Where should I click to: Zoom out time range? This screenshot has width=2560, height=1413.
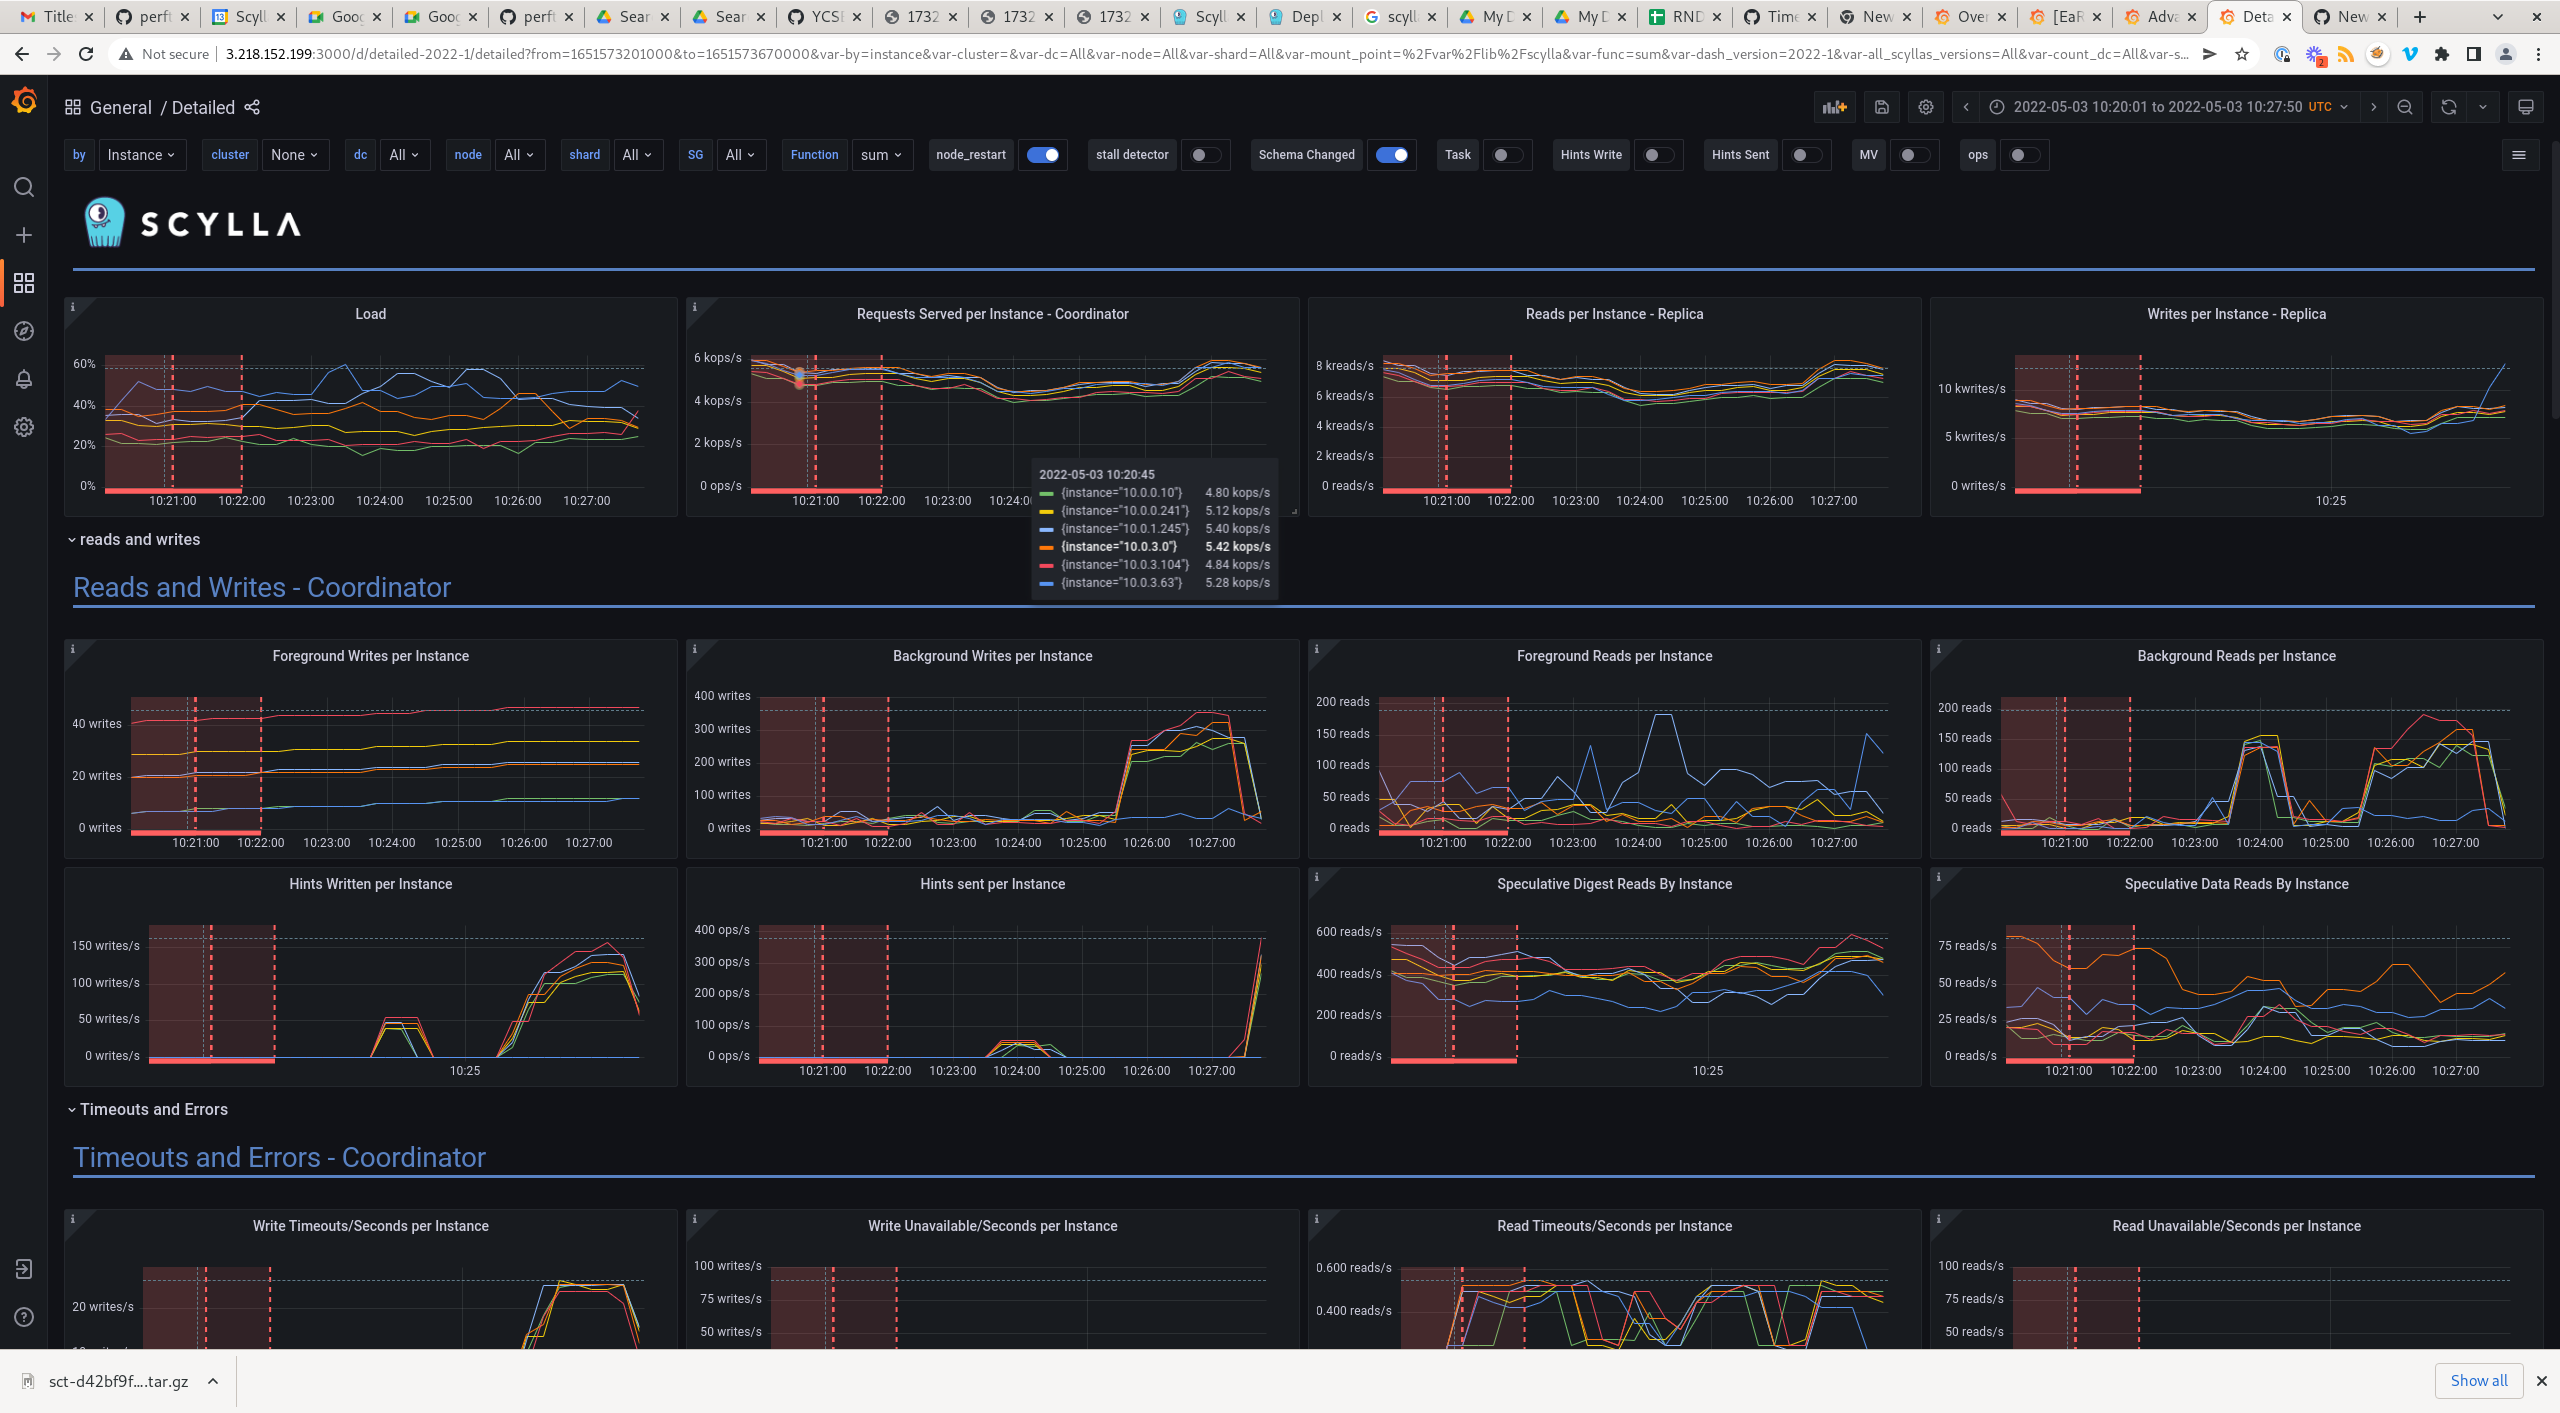2405,107
